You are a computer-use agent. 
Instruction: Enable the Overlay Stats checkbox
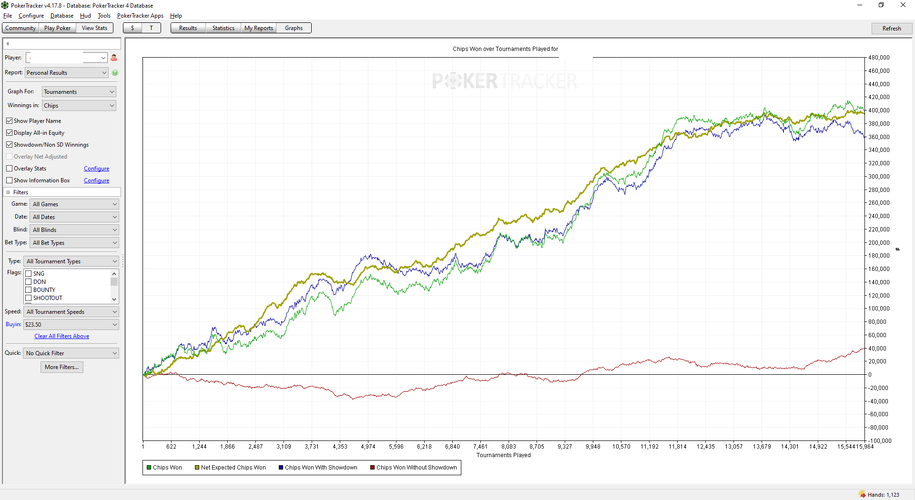(x=9, y=168)
